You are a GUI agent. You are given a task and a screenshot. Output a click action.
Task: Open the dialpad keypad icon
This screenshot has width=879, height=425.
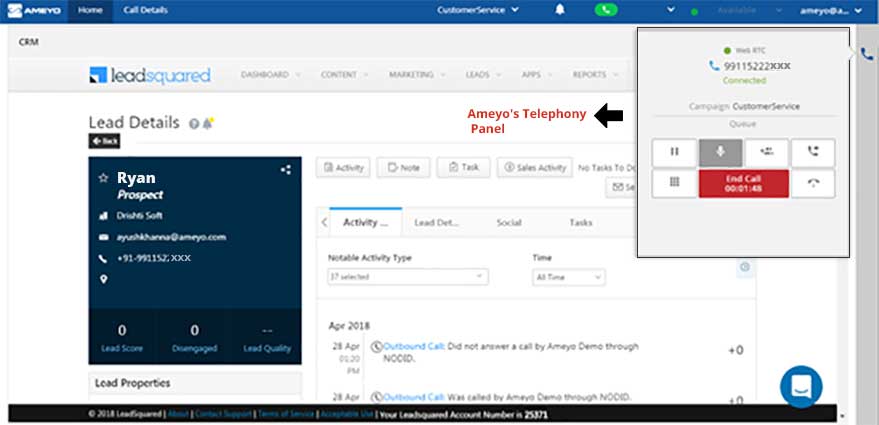tap(674, 183)
